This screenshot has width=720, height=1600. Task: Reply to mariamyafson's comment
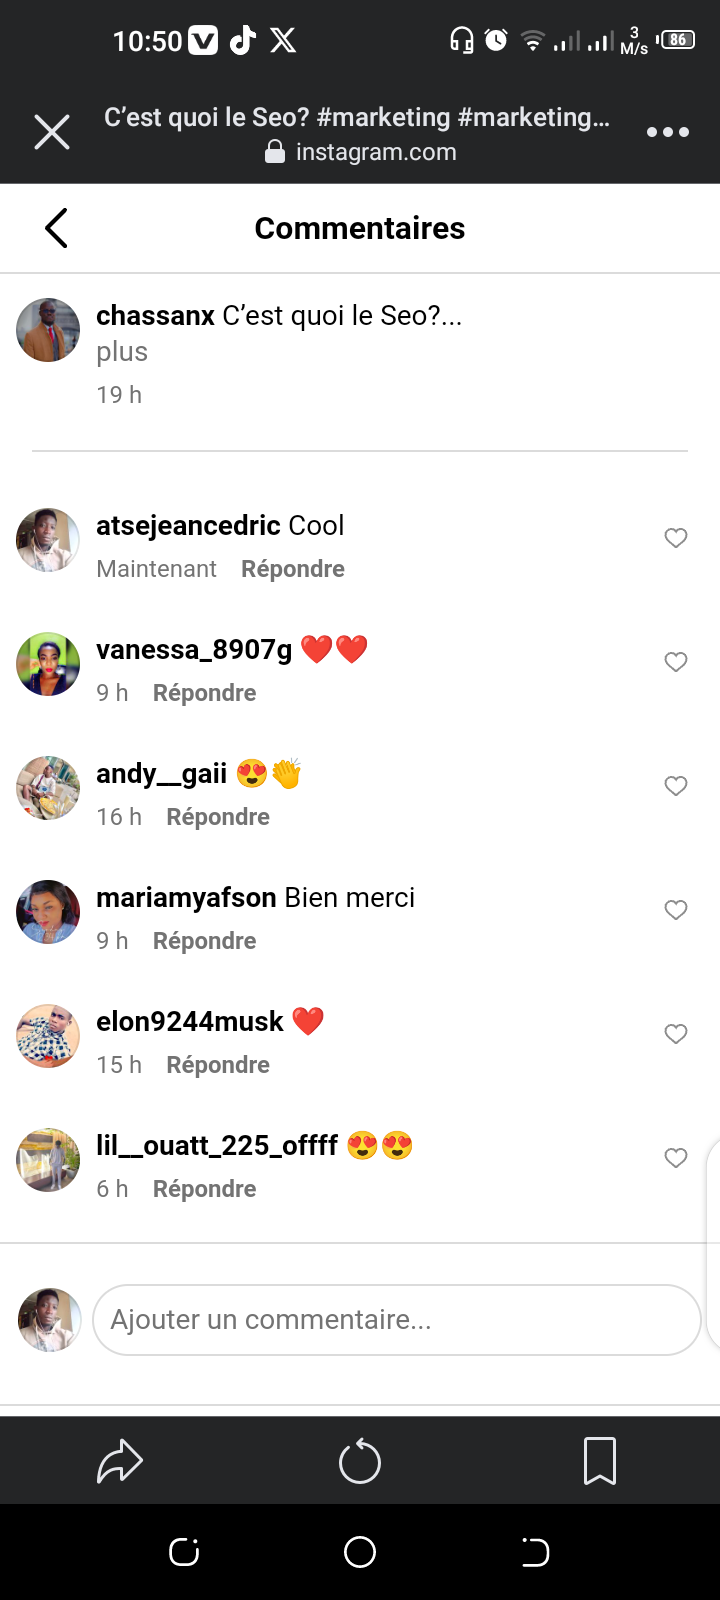coord(205,941)
